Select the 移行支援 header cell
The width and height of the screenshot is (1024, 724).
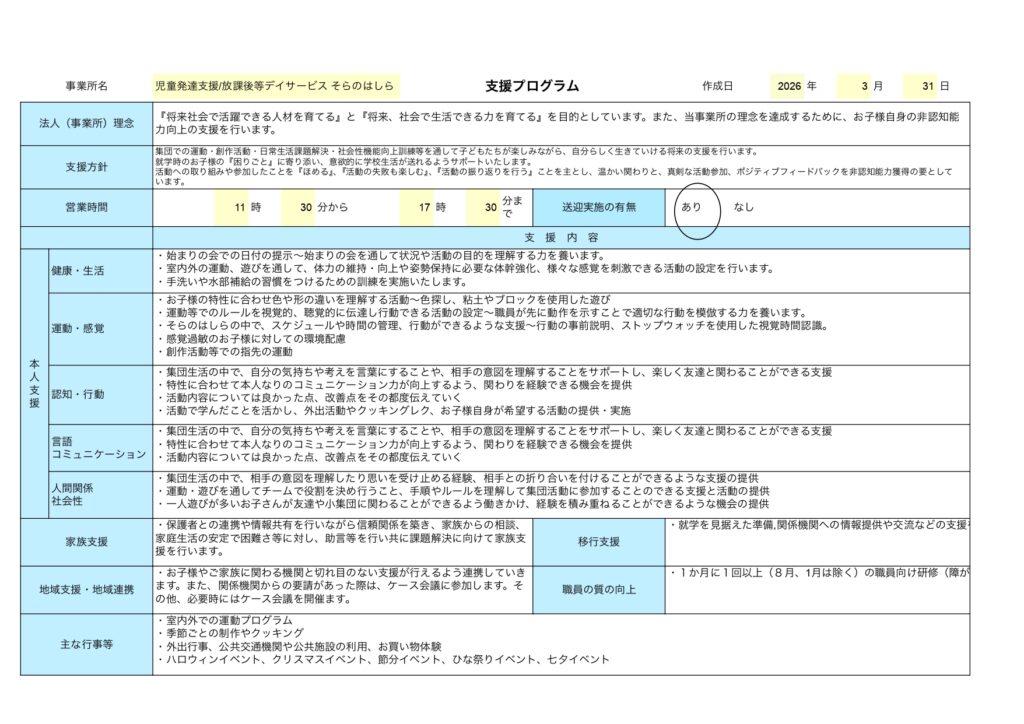tap(598, 541)
